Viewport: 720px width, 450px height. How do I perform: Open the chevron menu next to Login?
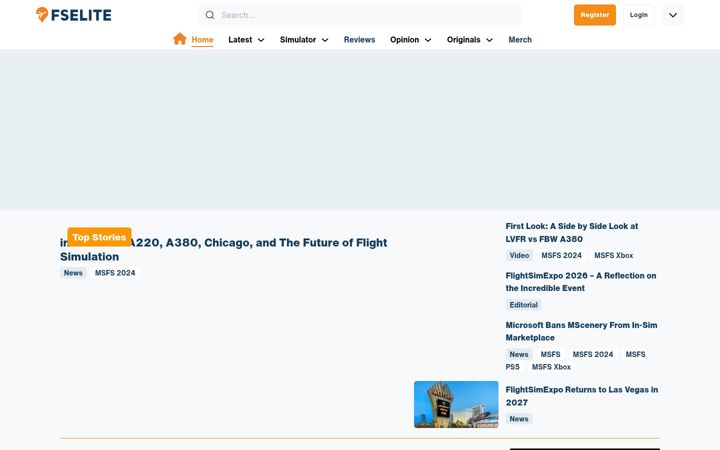tap(673, 15)
